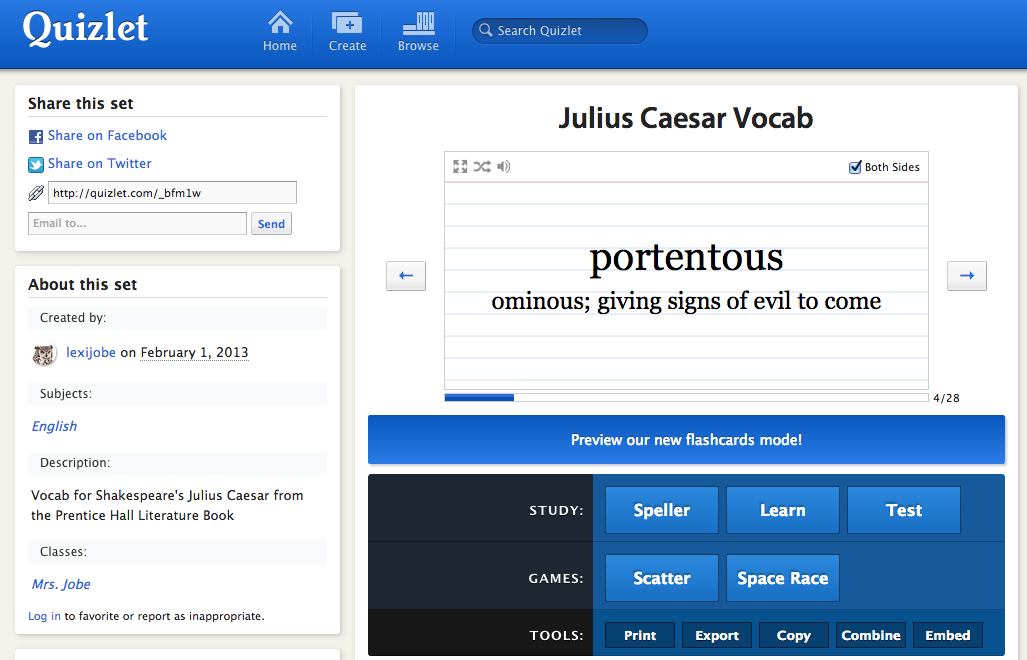The height and width of the screenshot is (660, 1027).
Task: Go to previous flashcard arrow
Action: click(406, 276)
